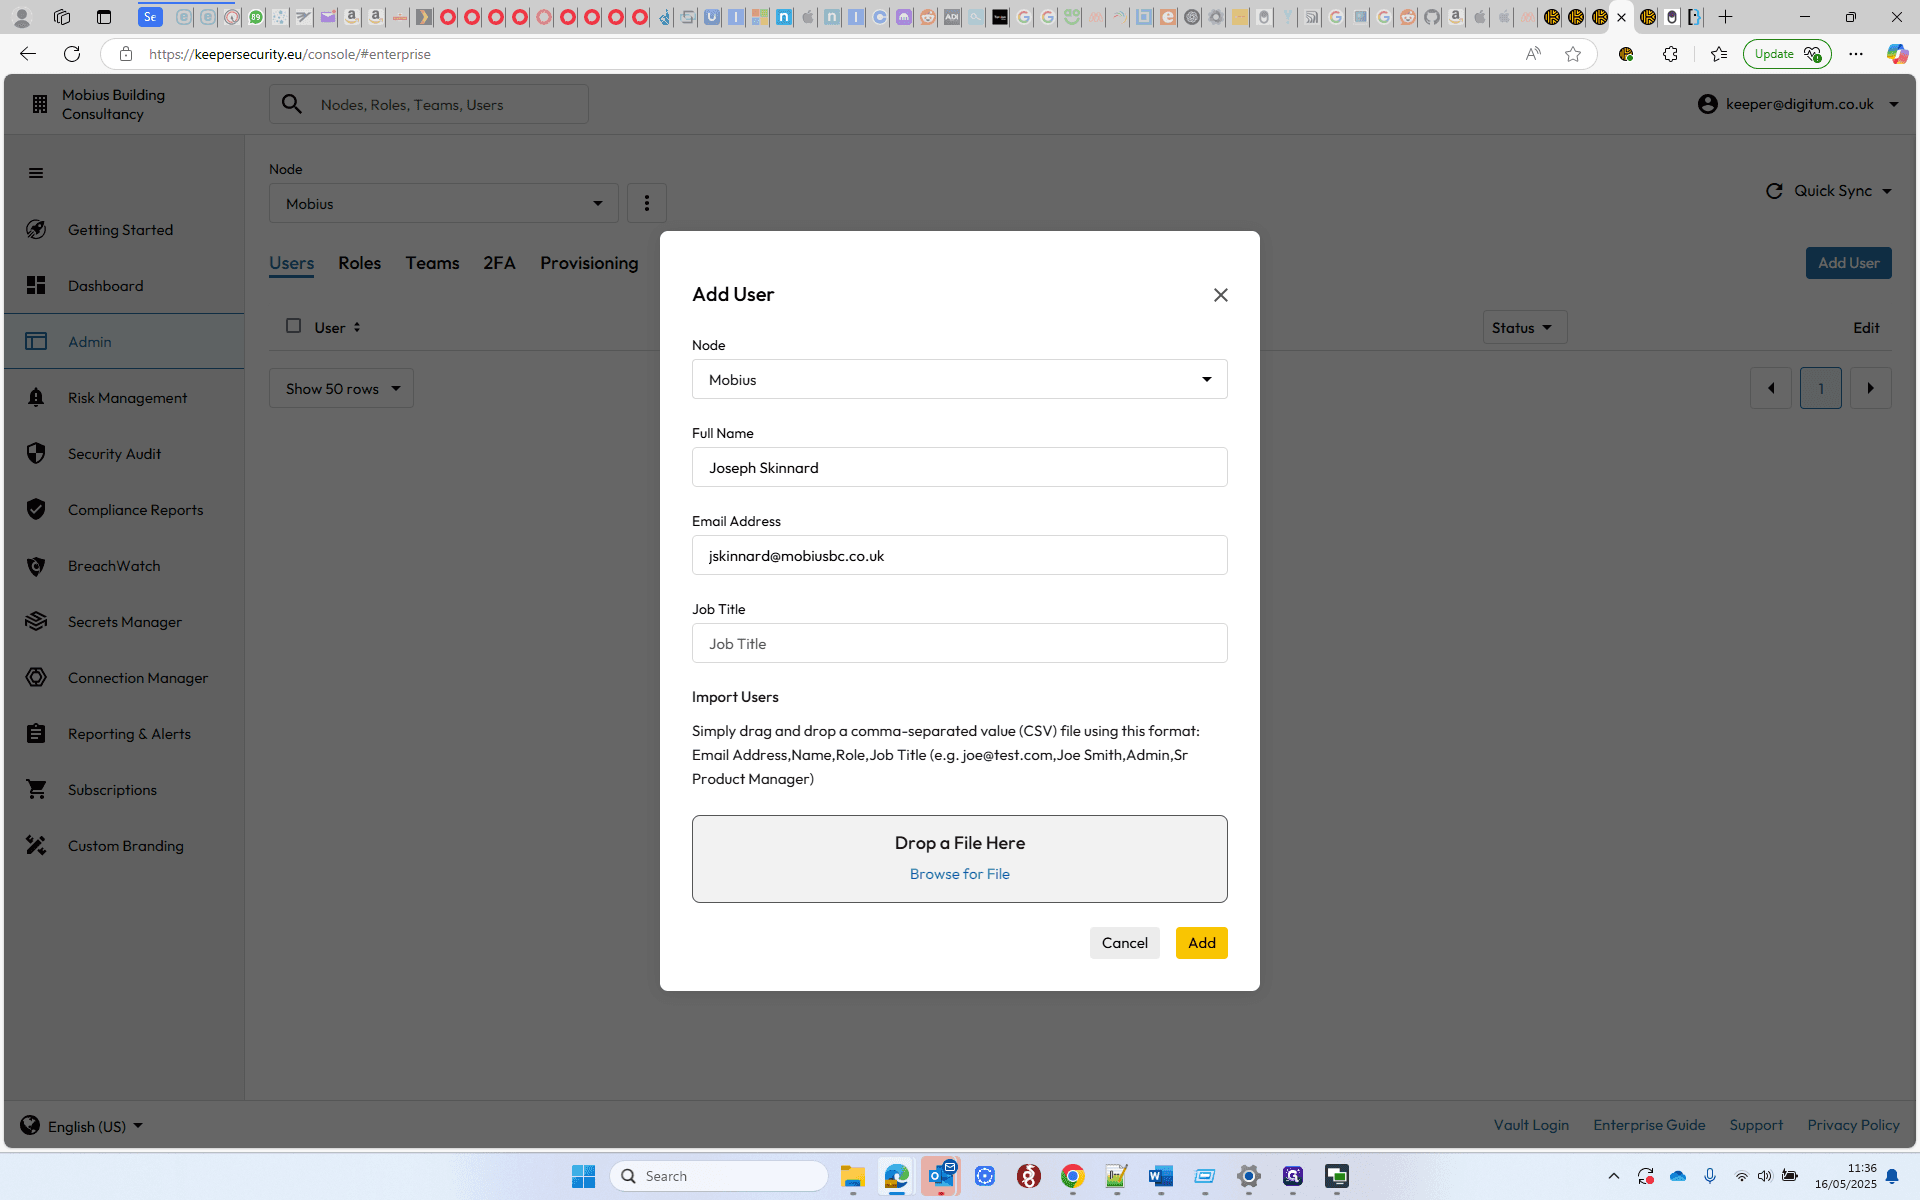Open the Windows Start menu
1920x1200 pixels.
point(584,1176)
